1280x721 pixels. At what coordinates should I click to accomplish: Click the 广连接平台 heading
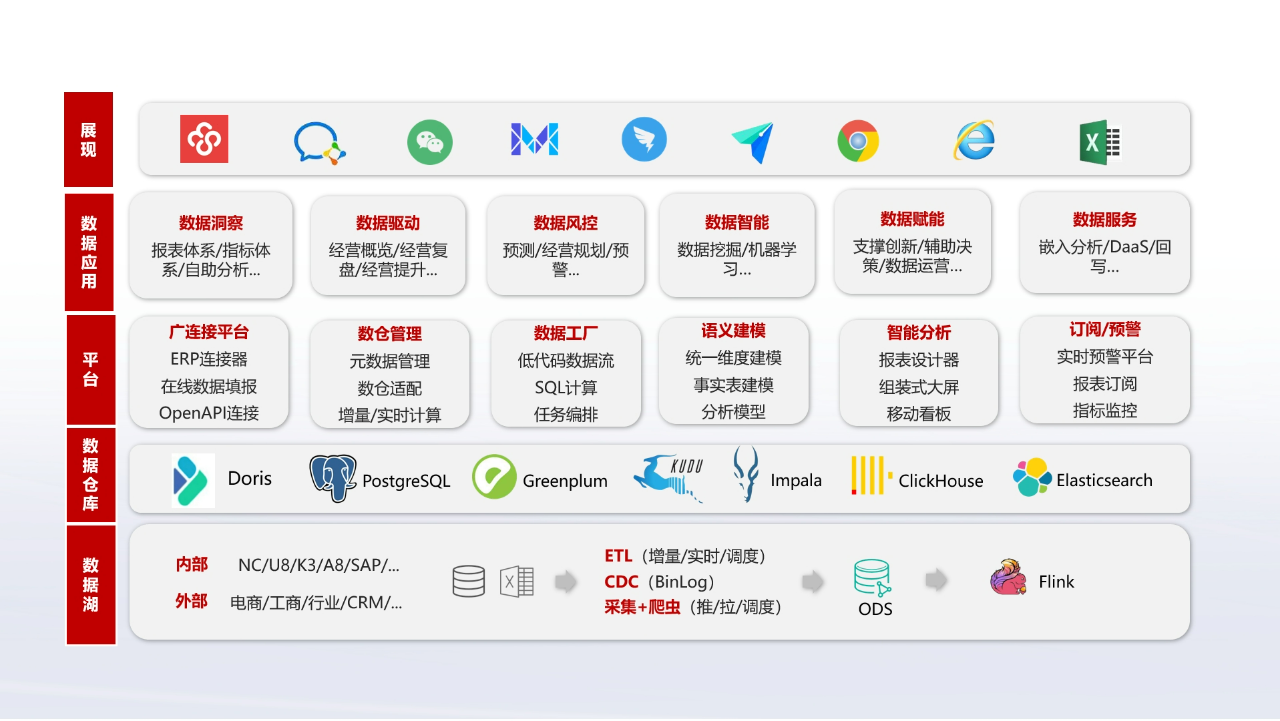[209, 331]
